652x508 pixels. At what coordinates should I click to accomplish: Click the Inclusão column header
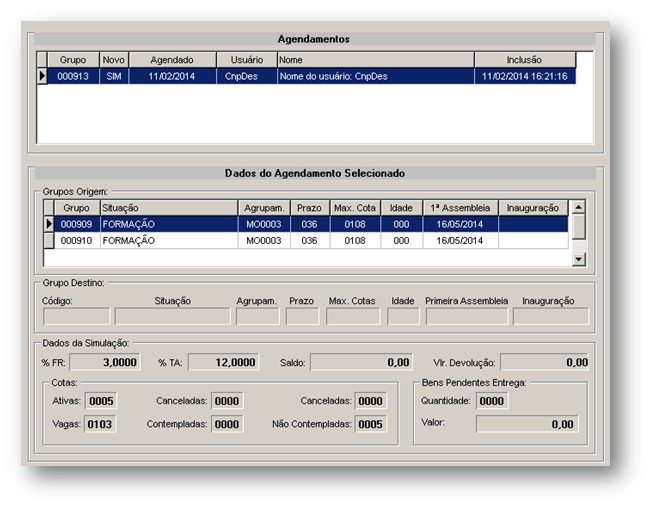tap(525, 60)
